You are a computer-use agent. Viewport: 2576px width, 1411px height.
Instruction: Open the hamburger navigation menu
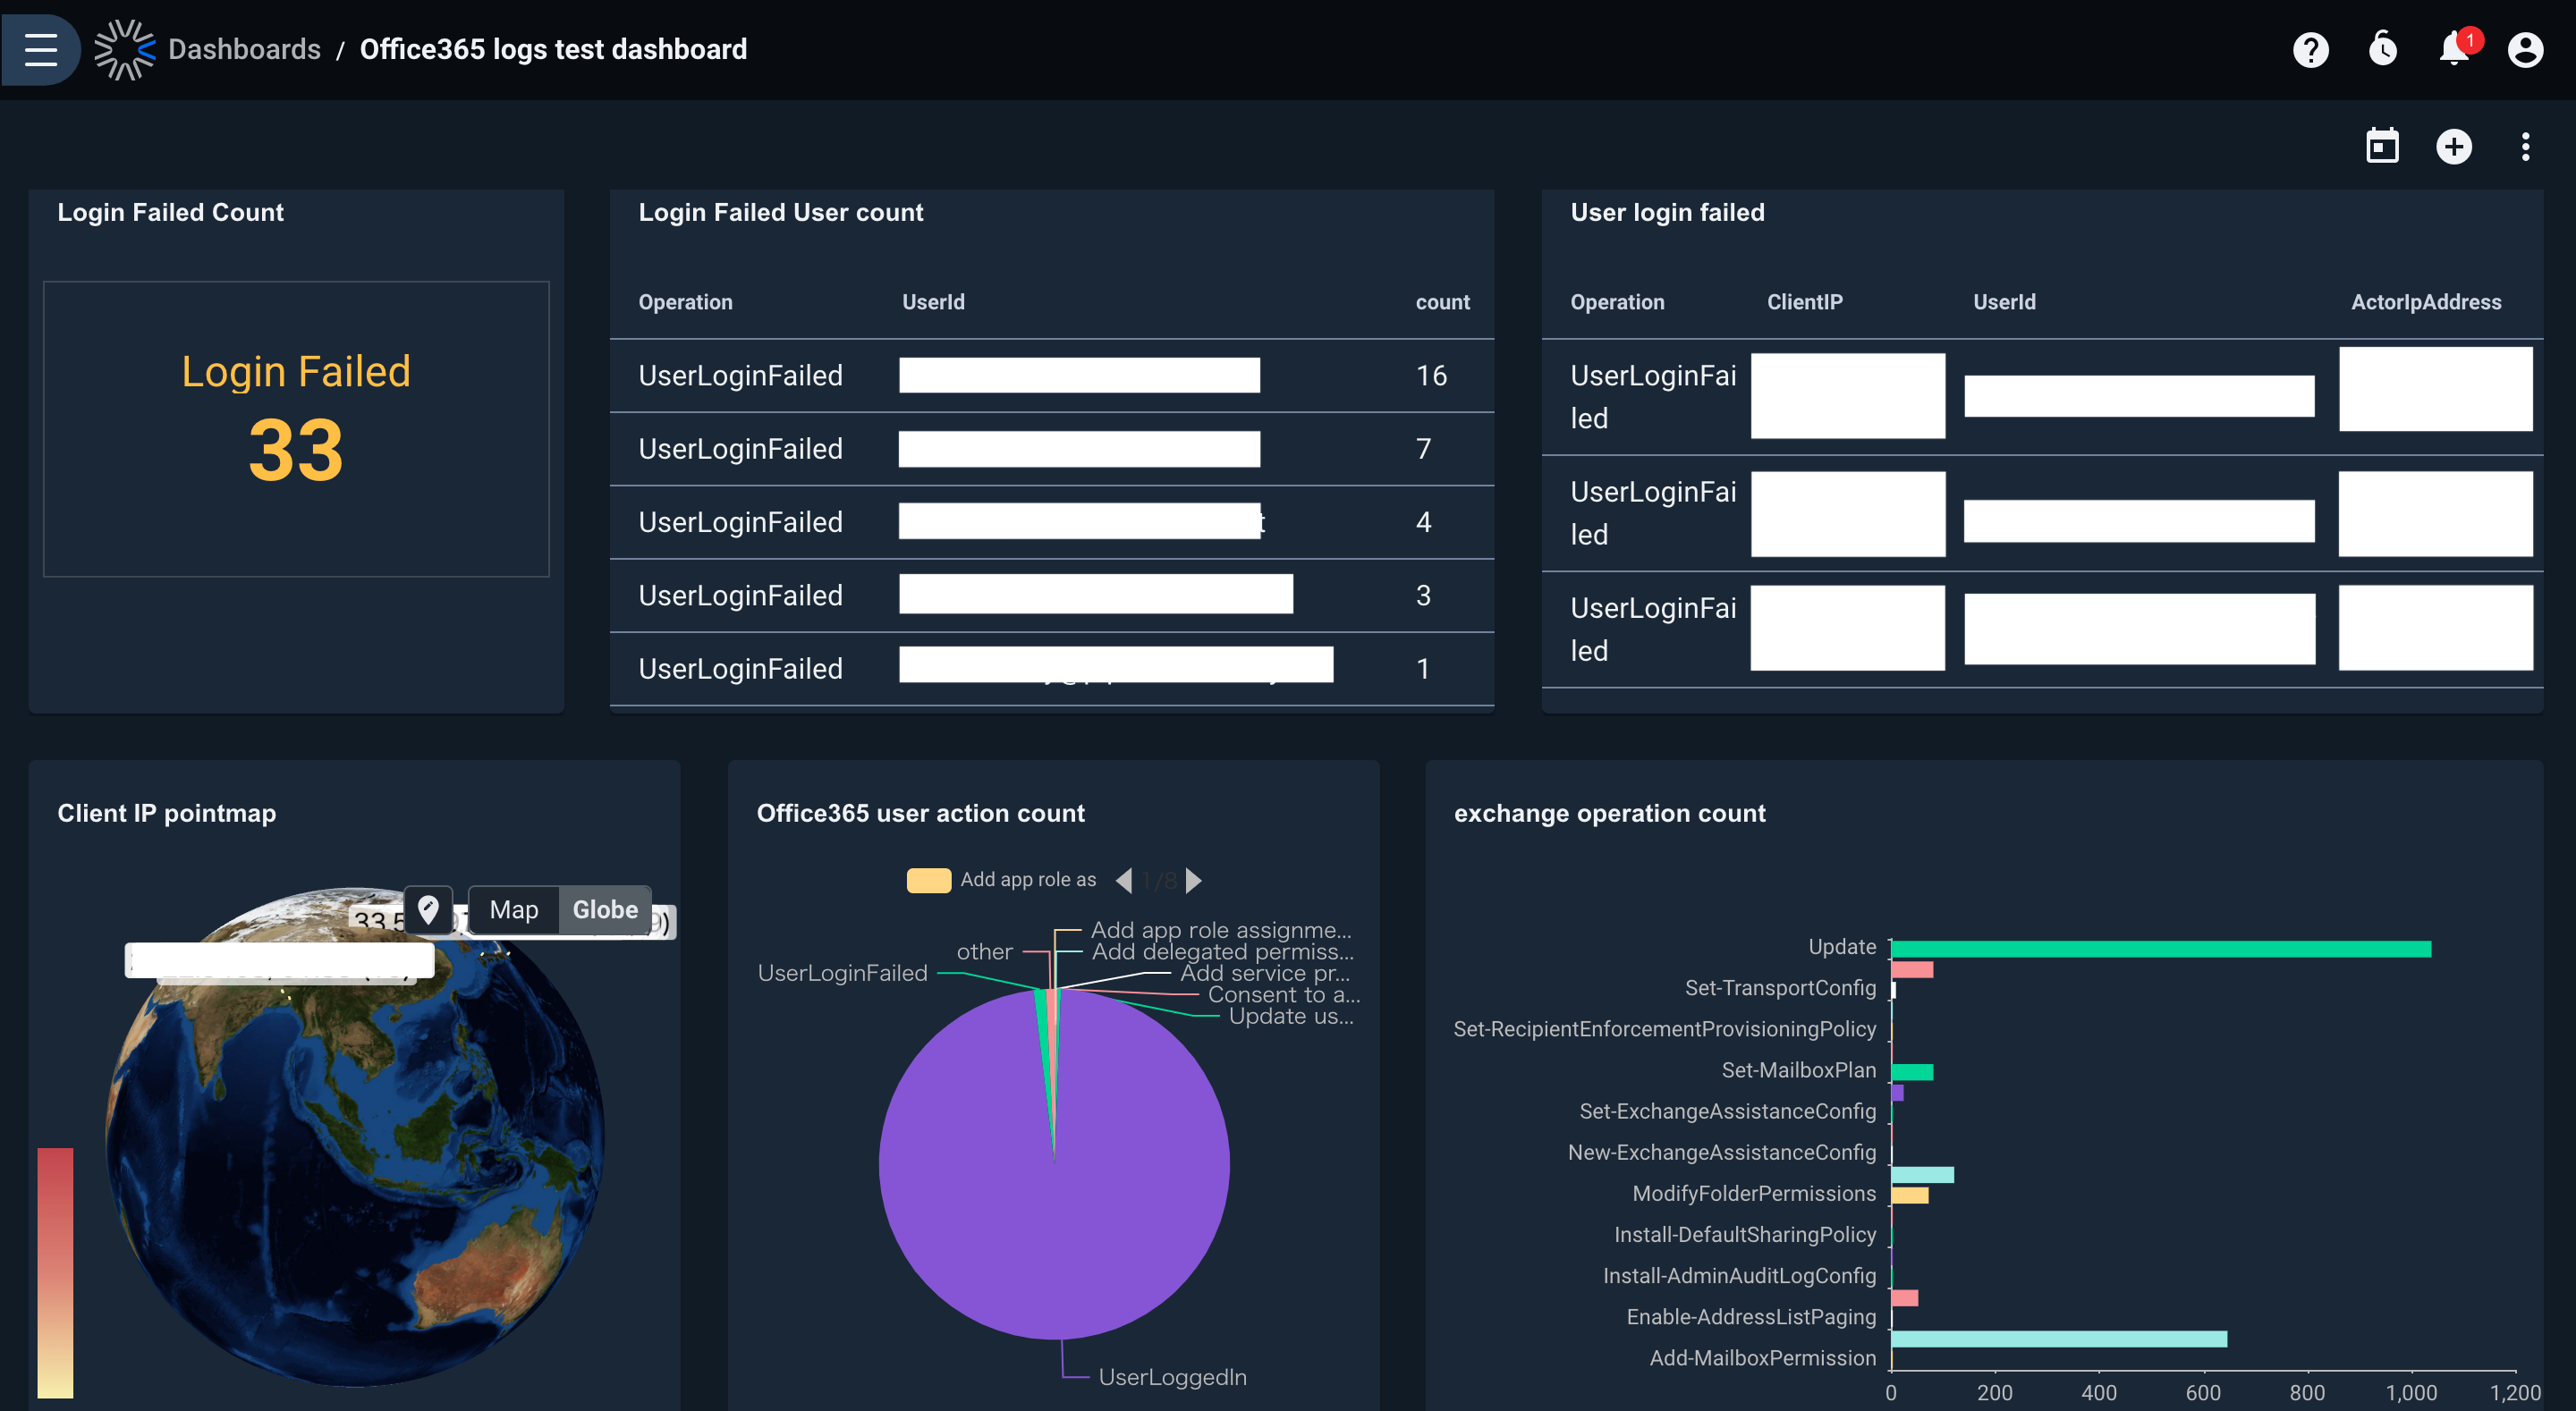point(40,49)
